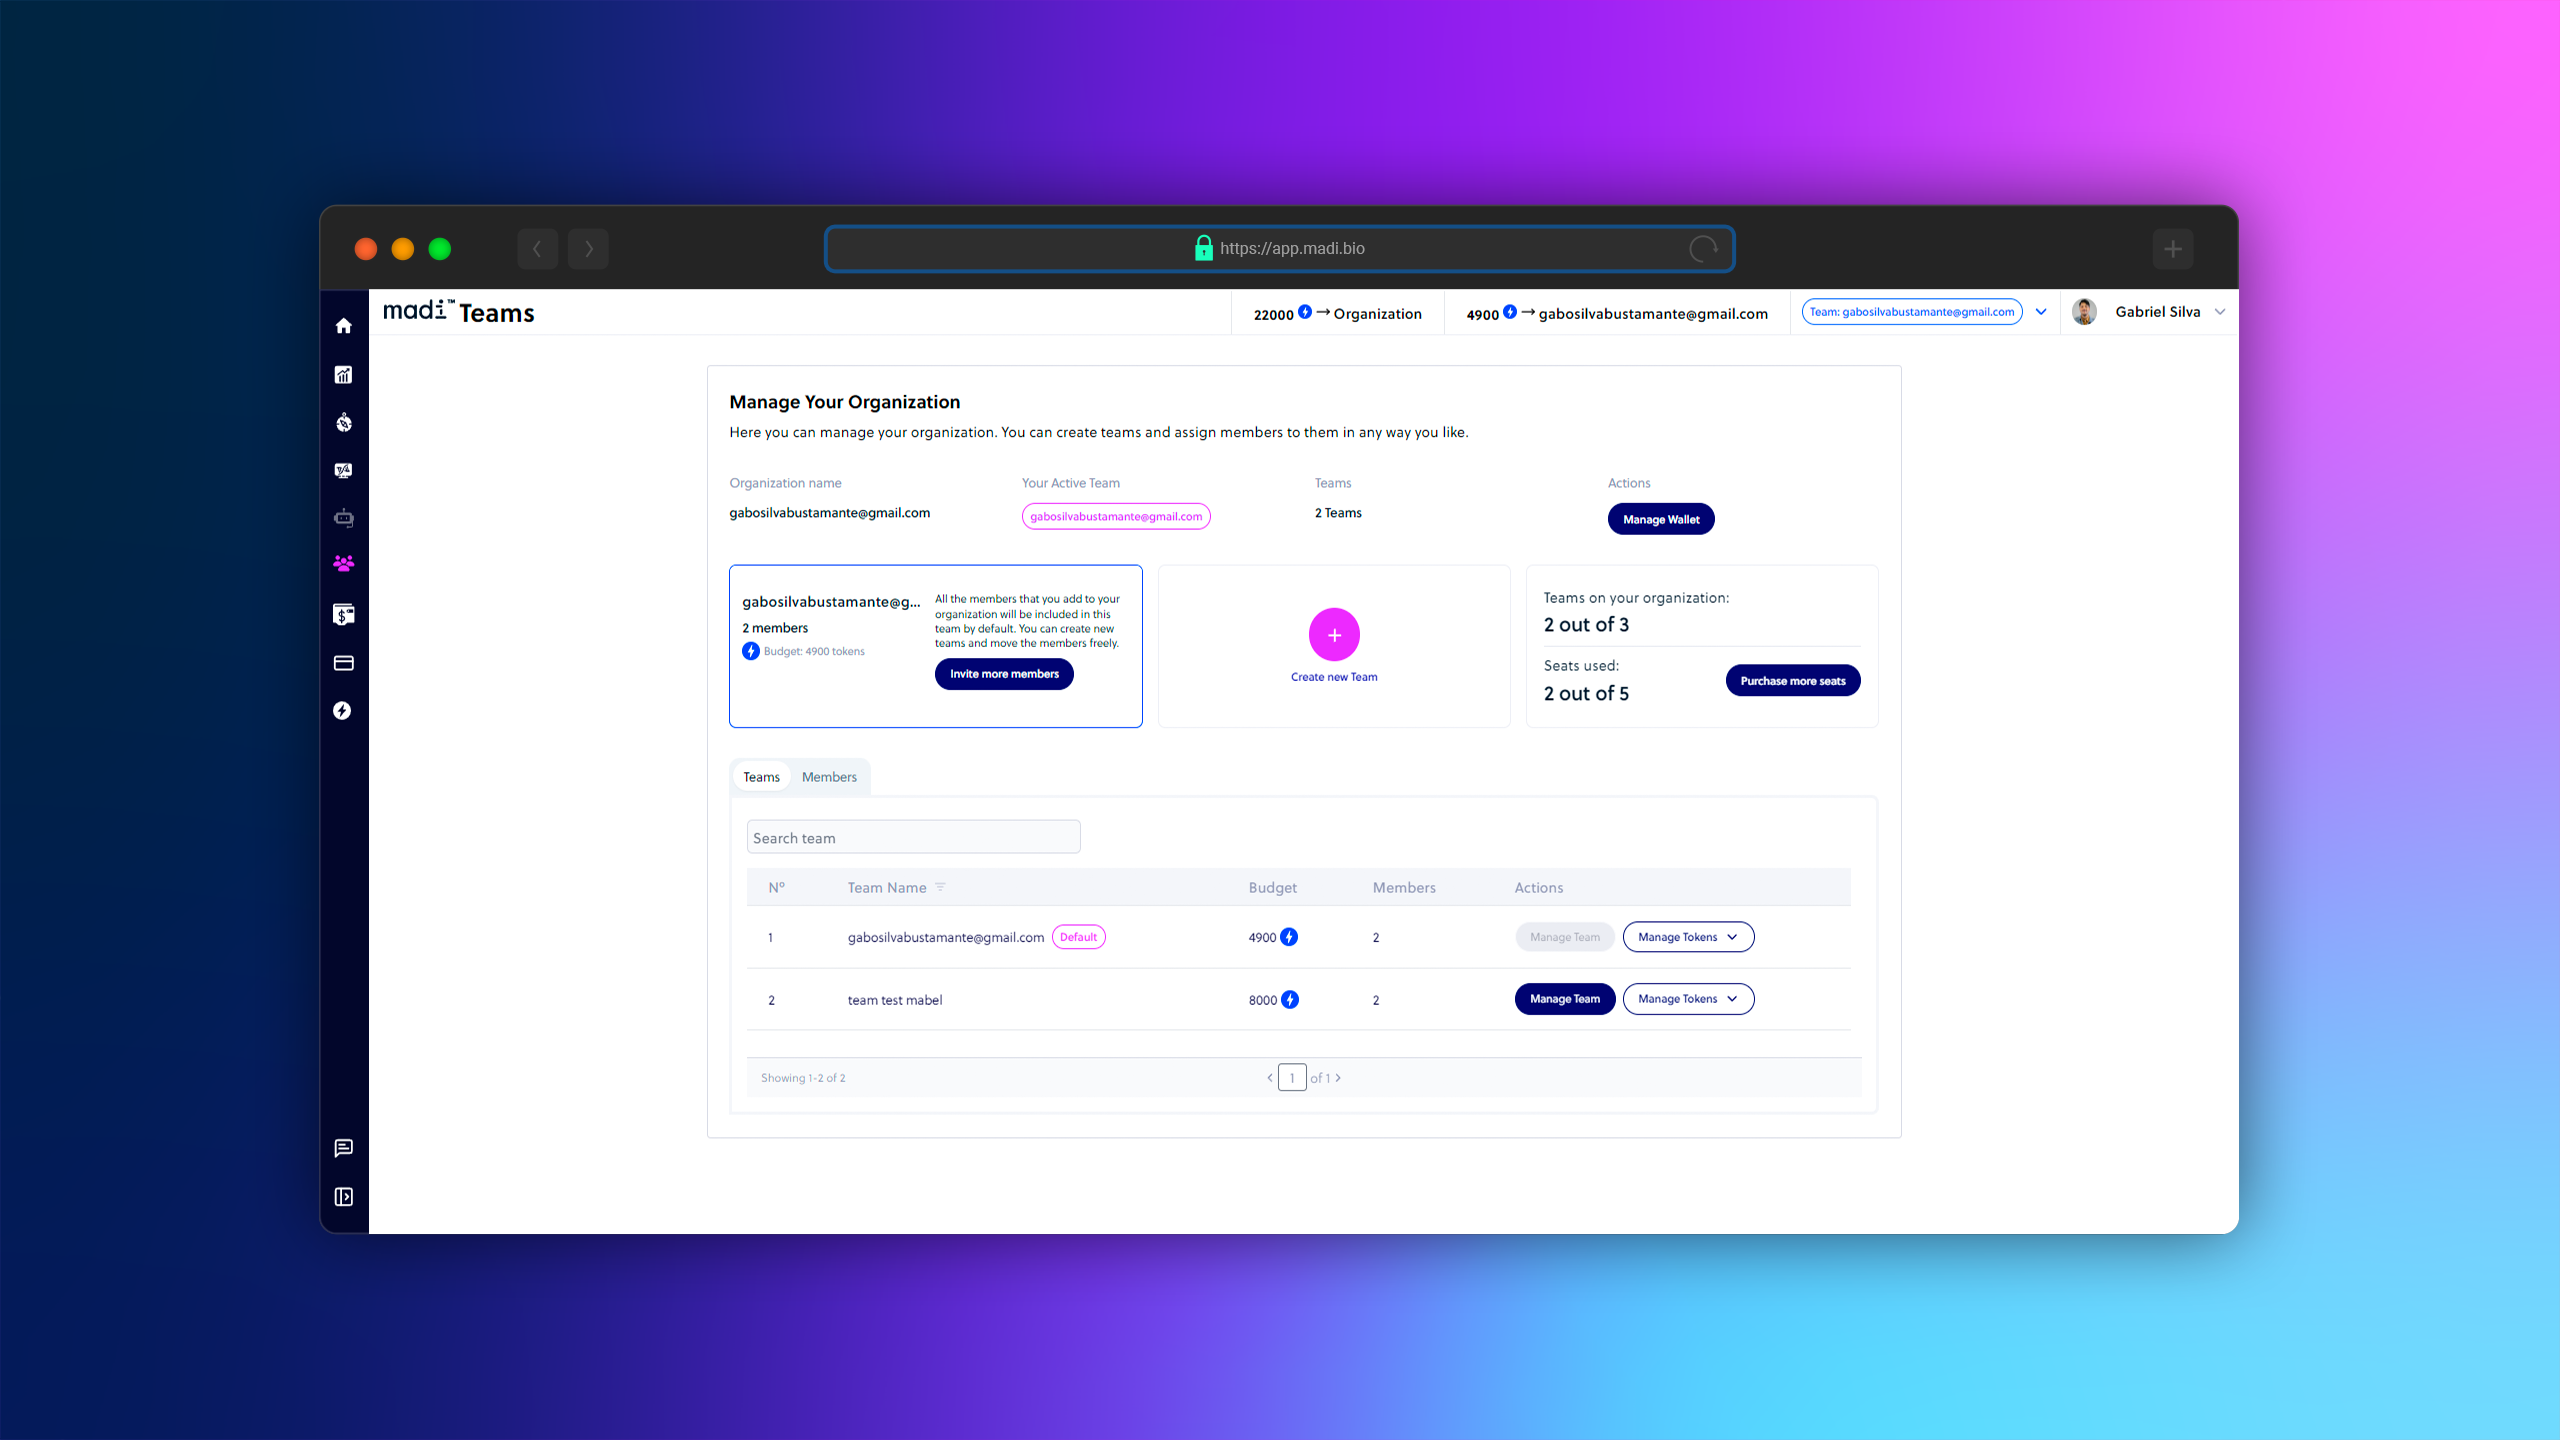Click the search team input field

coord(911,837)
